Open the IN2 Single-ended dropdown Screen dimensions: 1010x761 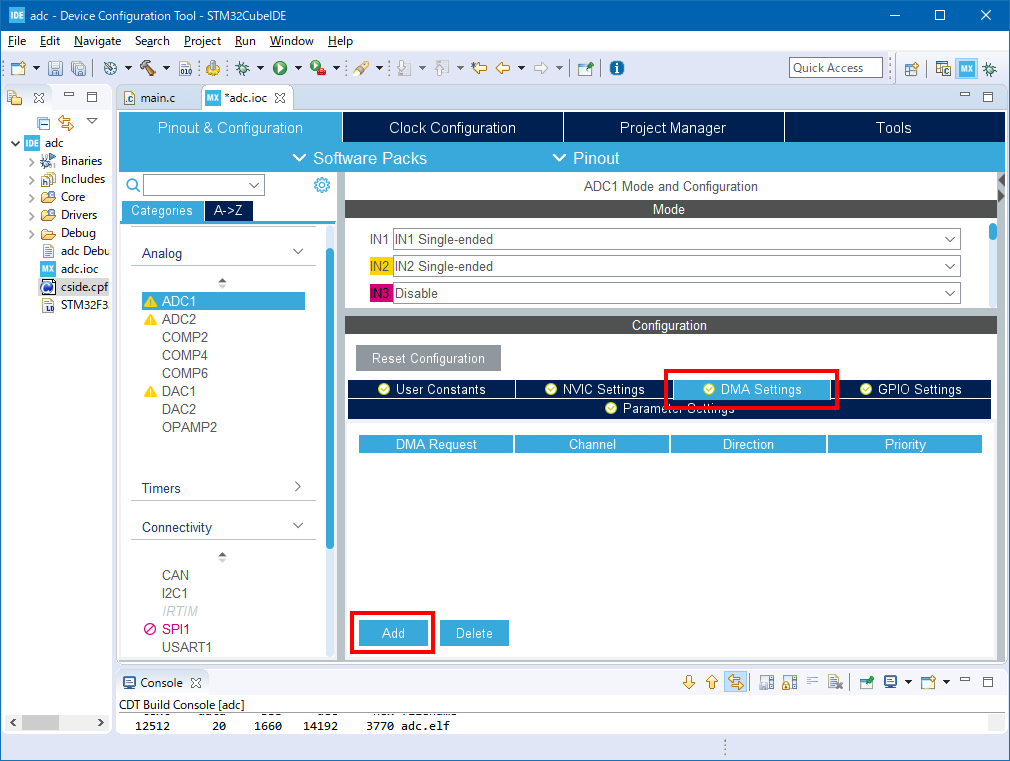(x=950, y=266)
